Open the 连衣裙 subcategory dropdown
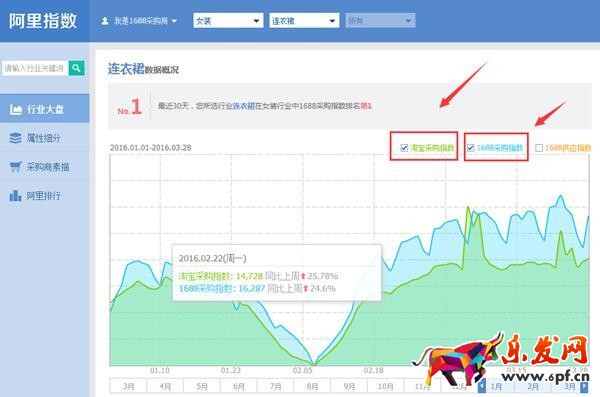Screen dimensions: 600x397 [304, 21]
